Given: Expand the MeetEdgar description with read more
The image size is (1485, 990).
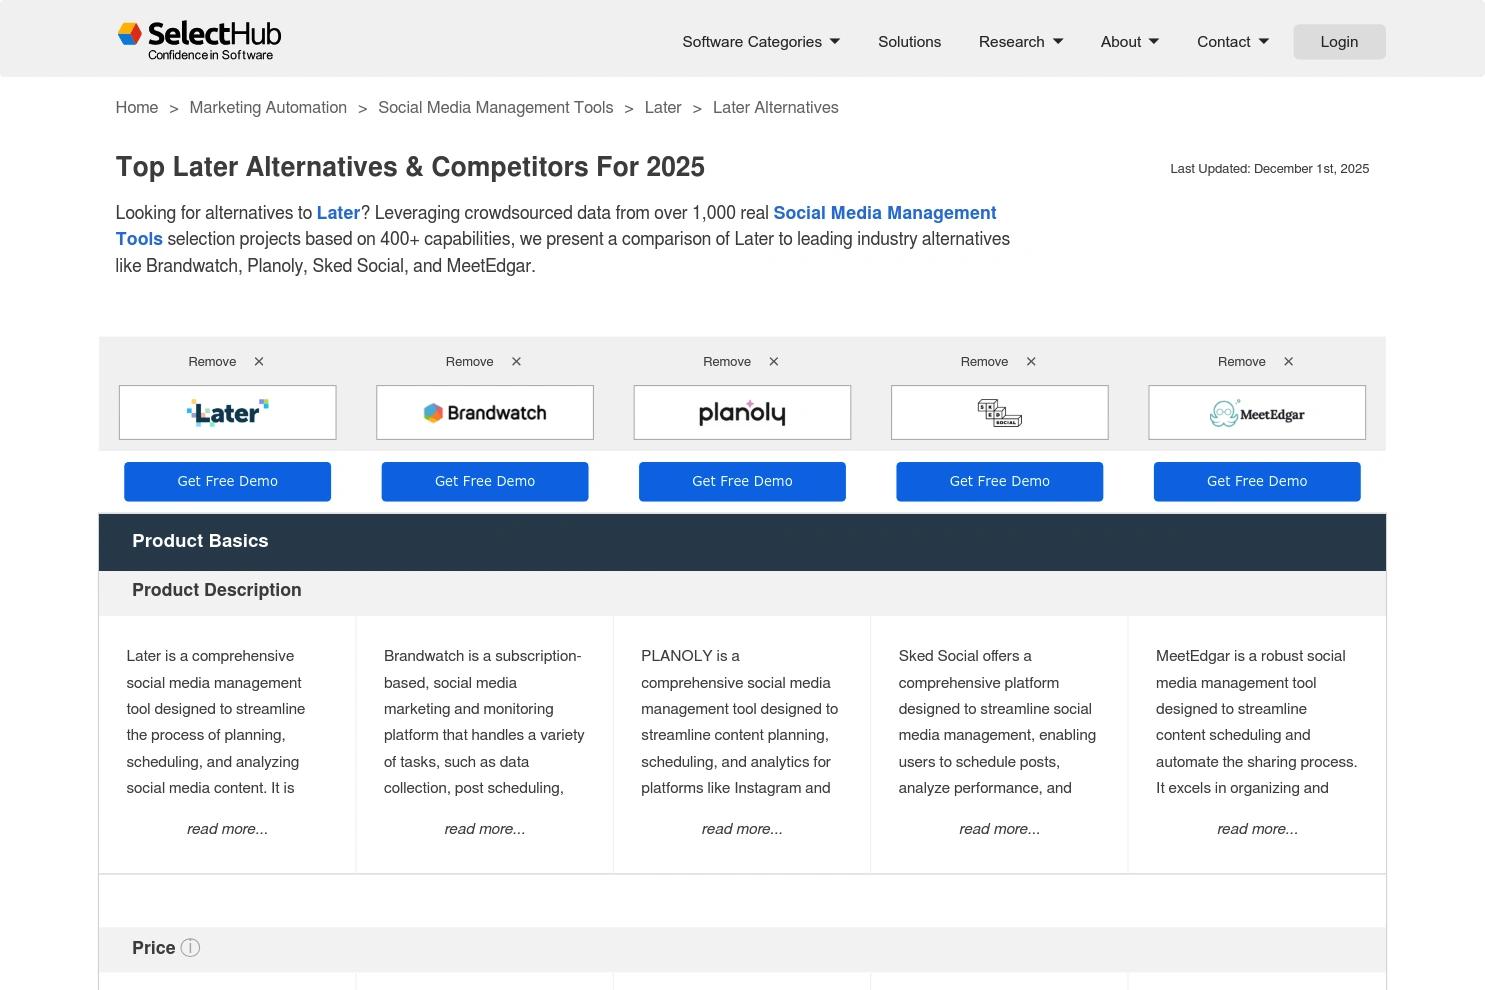Looking at the screenshot, I should (x=1257, y=829).
